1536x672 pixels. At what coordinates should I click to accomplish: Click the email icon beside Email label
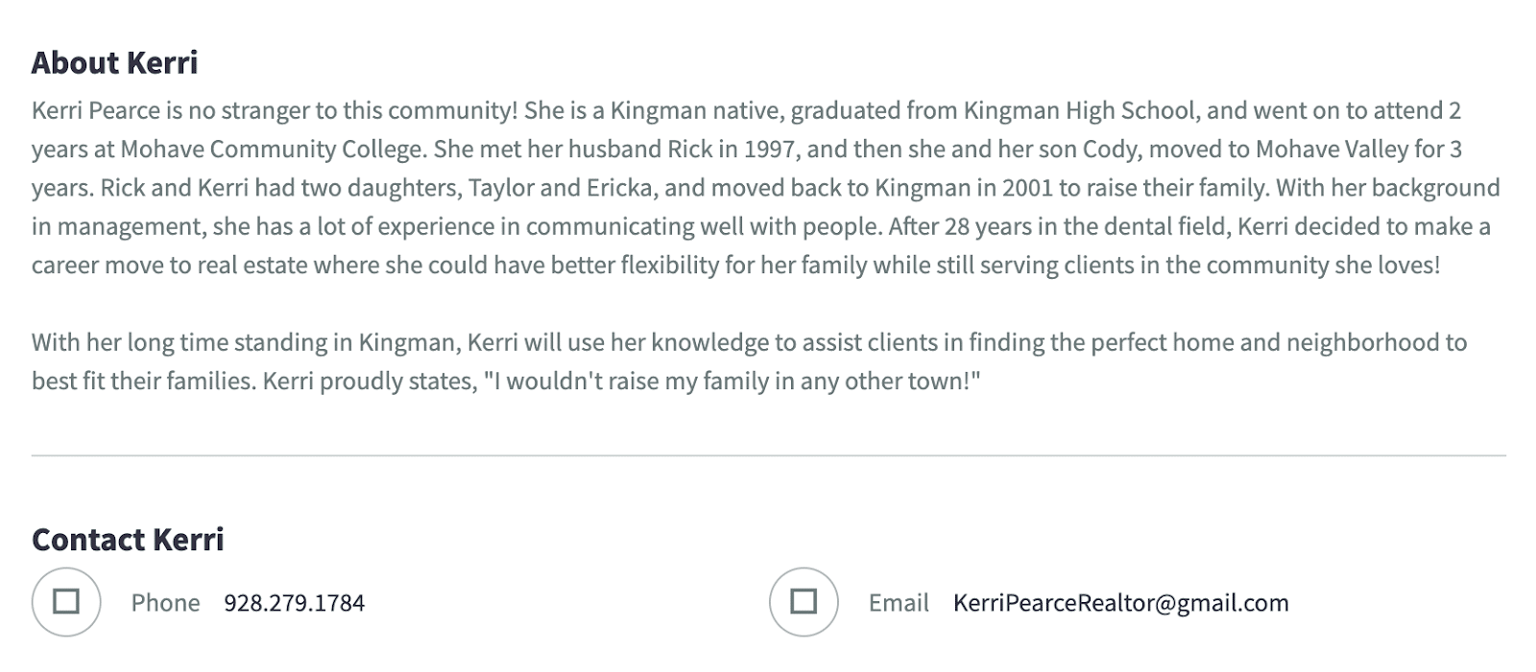(x=803, y=602)
